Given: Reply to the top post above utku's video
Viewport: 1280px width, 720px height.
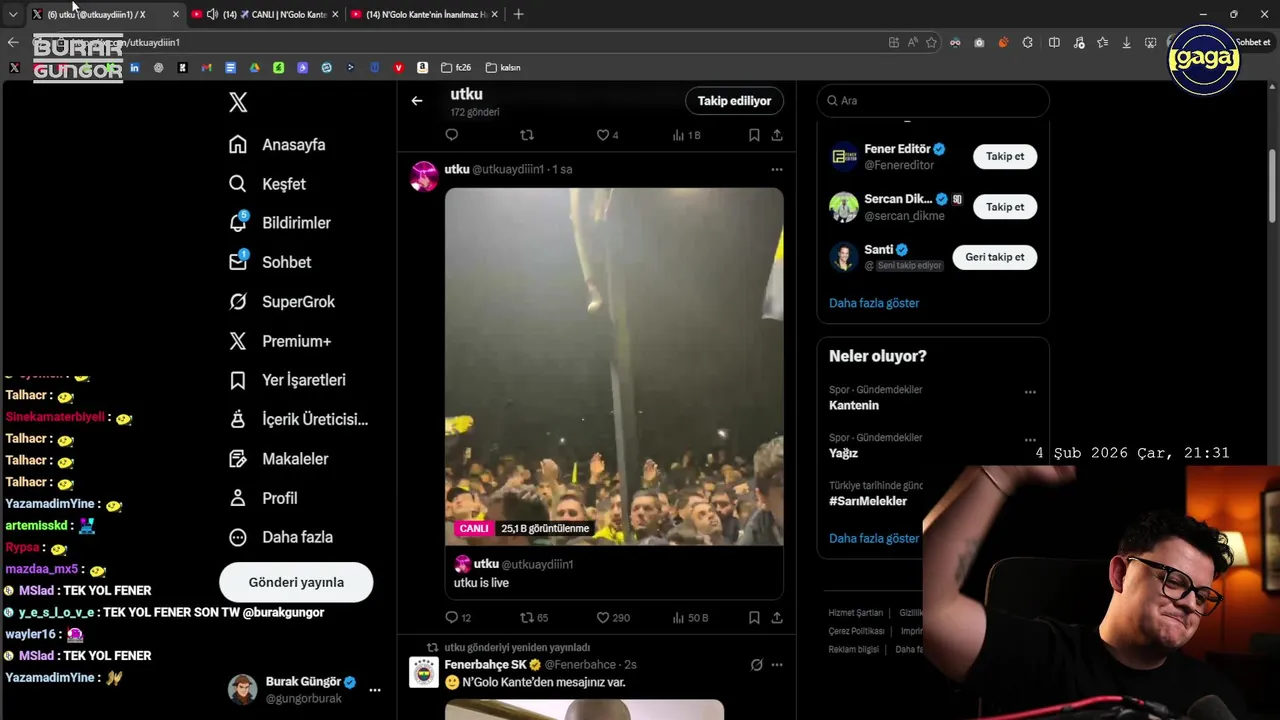Looking at the screenshot, I should point(452,135).
